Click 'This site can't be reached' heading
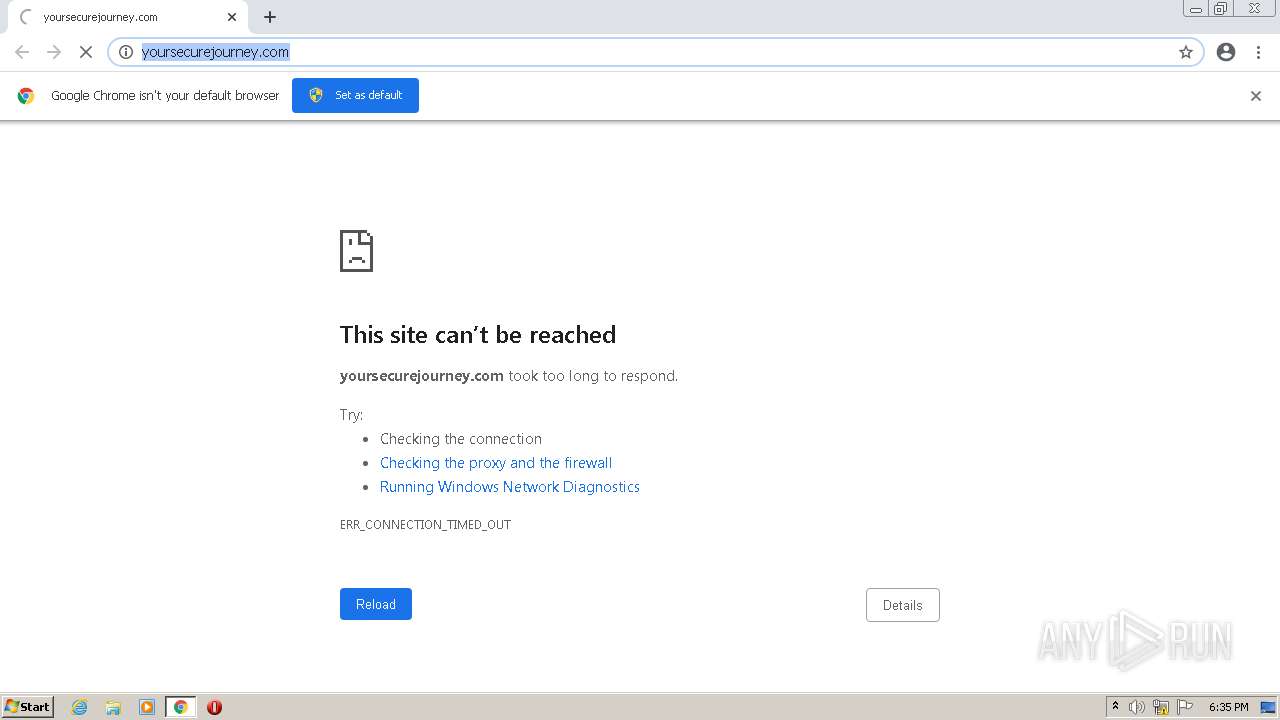The width and height of the screenshot is (1280, 720). click(x=478, y=335)
